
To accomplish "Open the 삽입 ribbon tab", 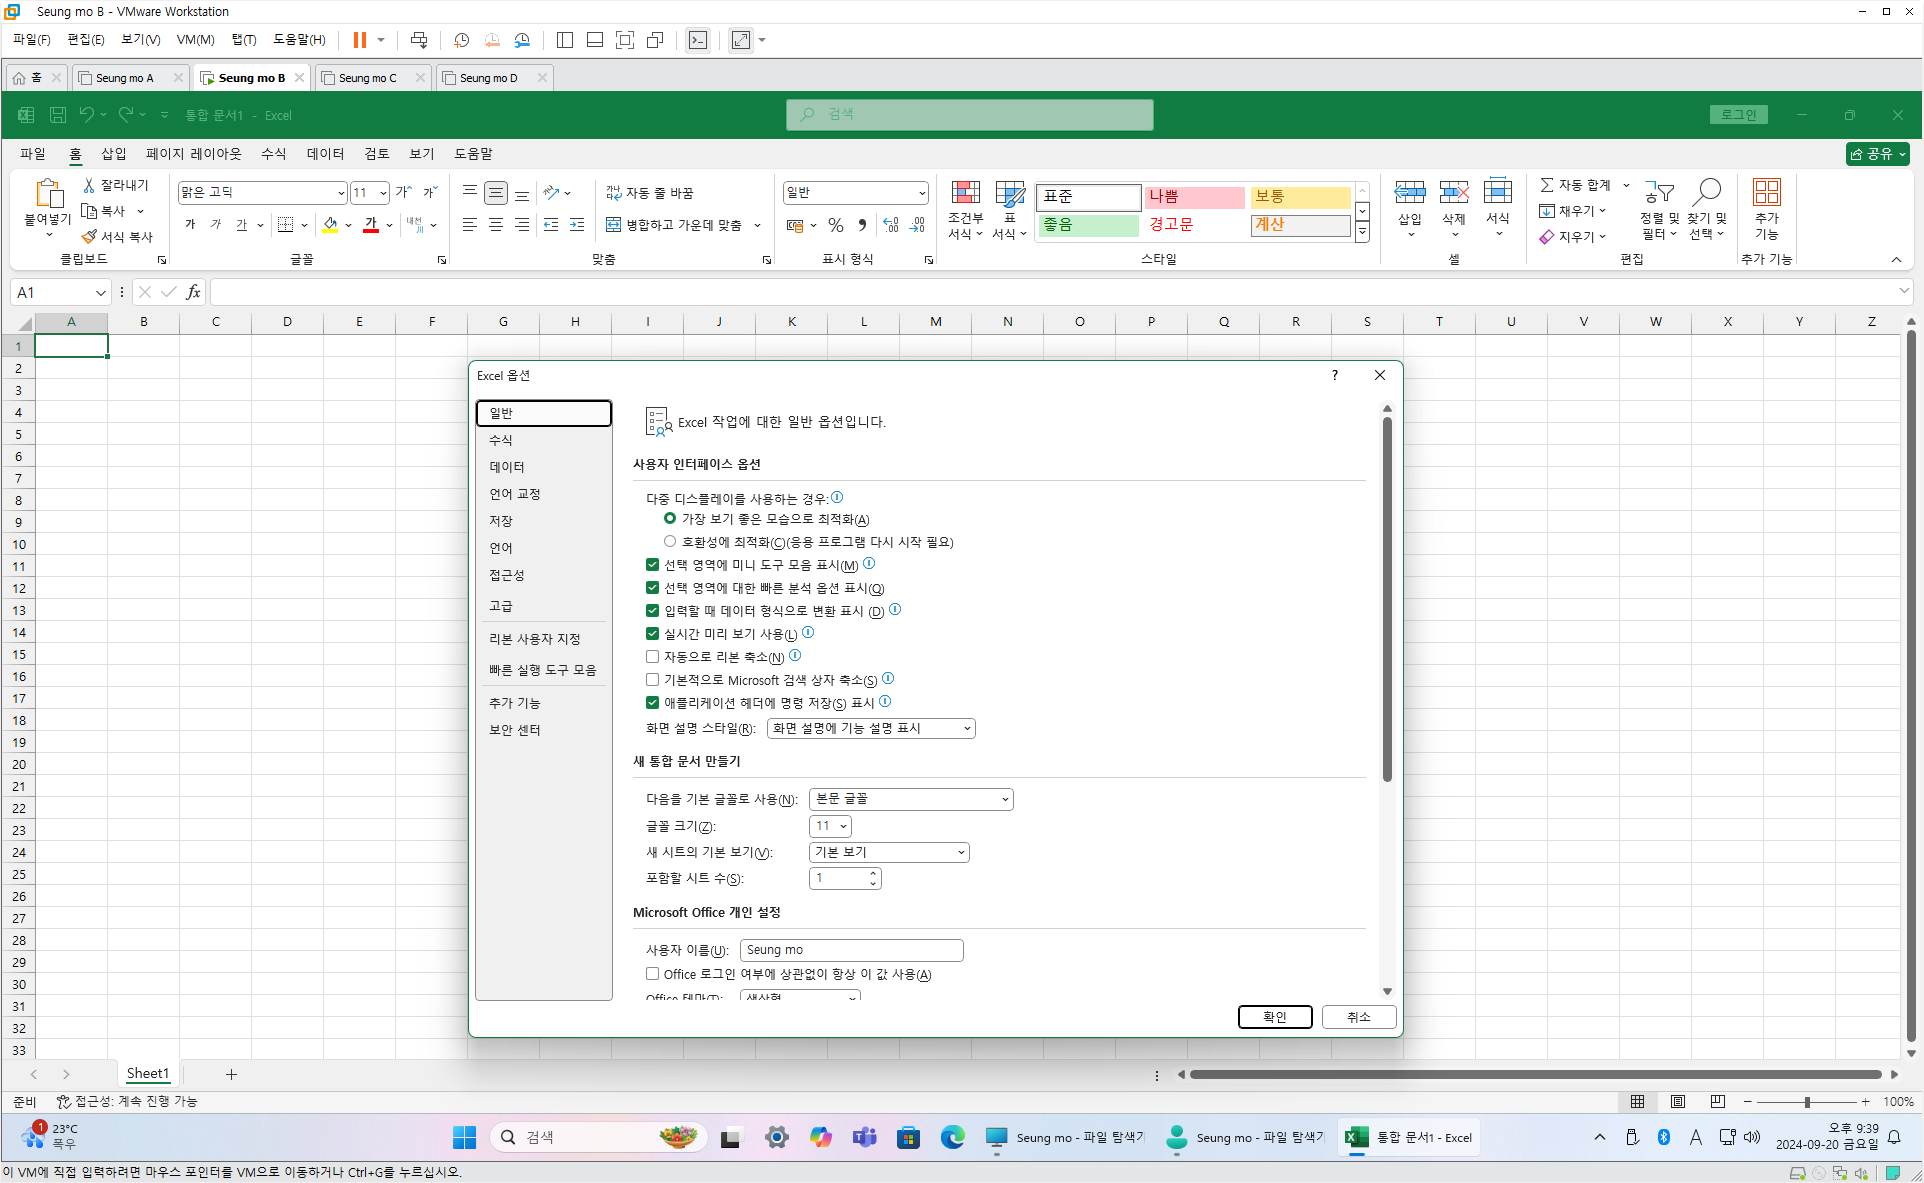I will (114, 153).
